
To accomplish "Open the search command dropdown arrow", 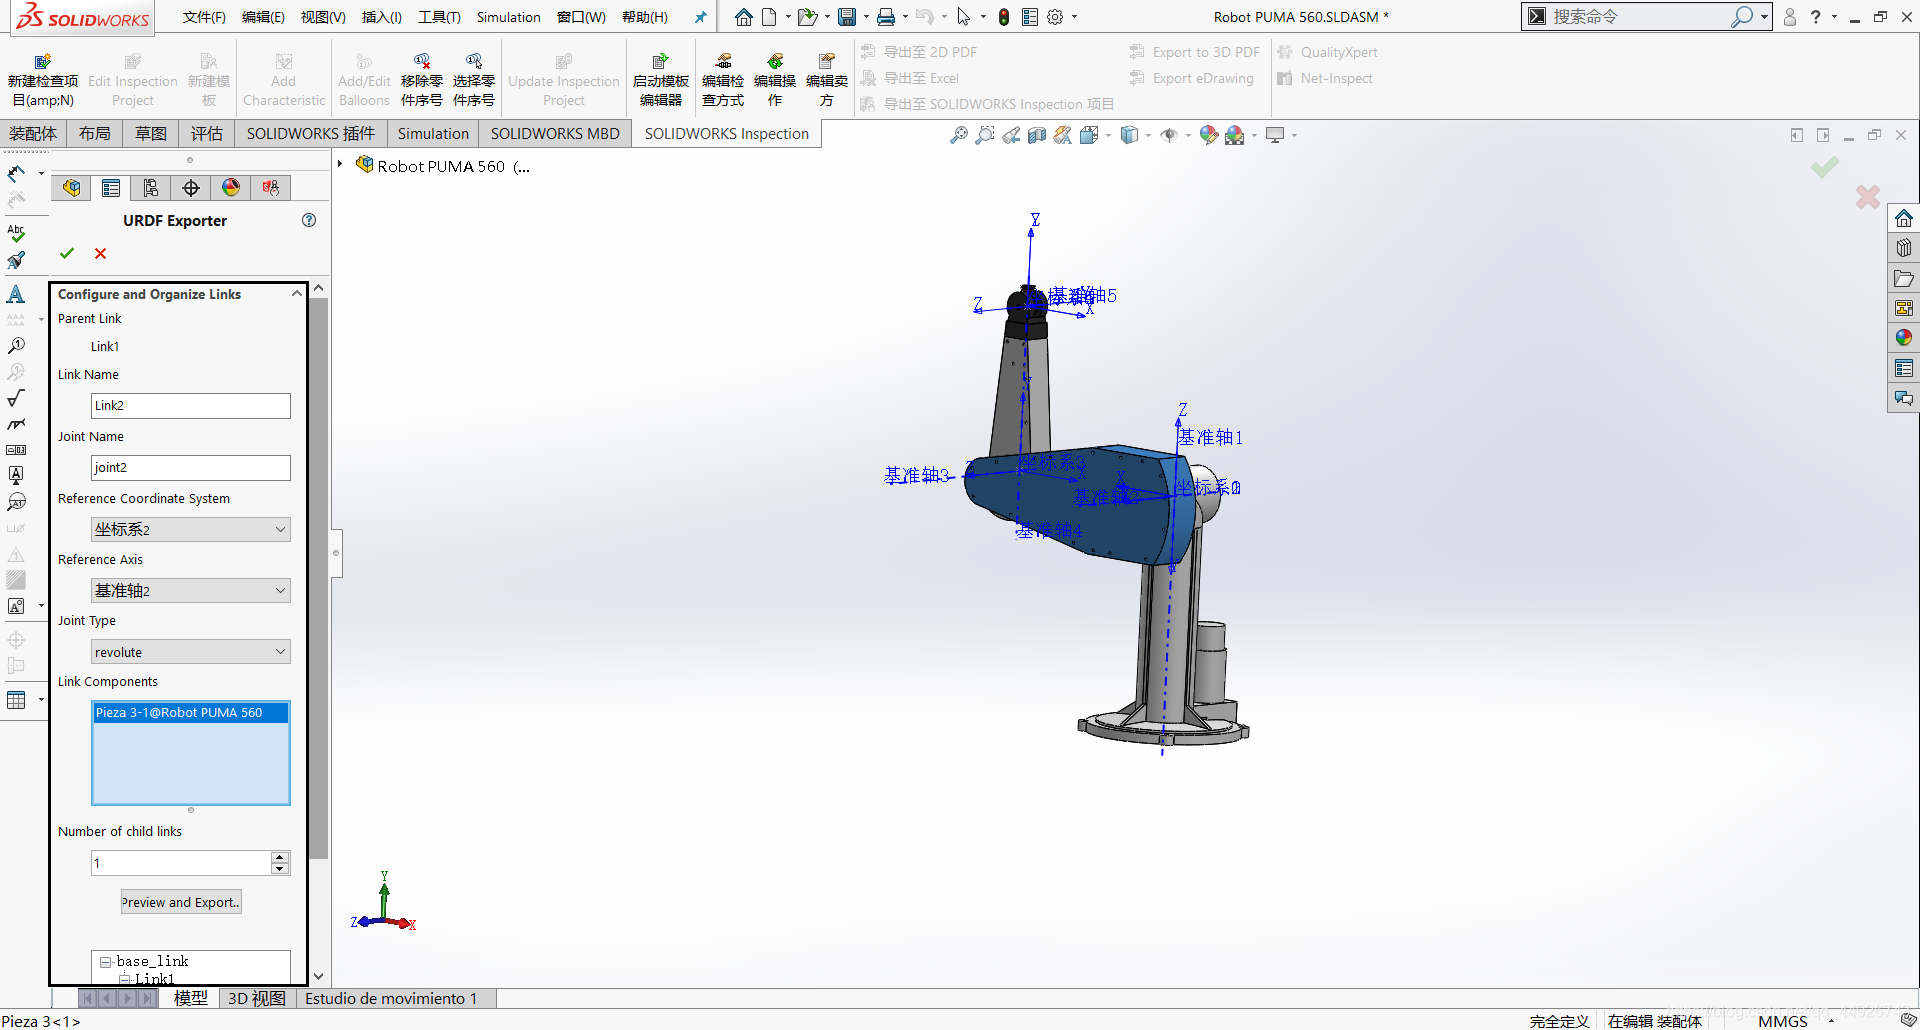I will click(x=1764, y=17).
